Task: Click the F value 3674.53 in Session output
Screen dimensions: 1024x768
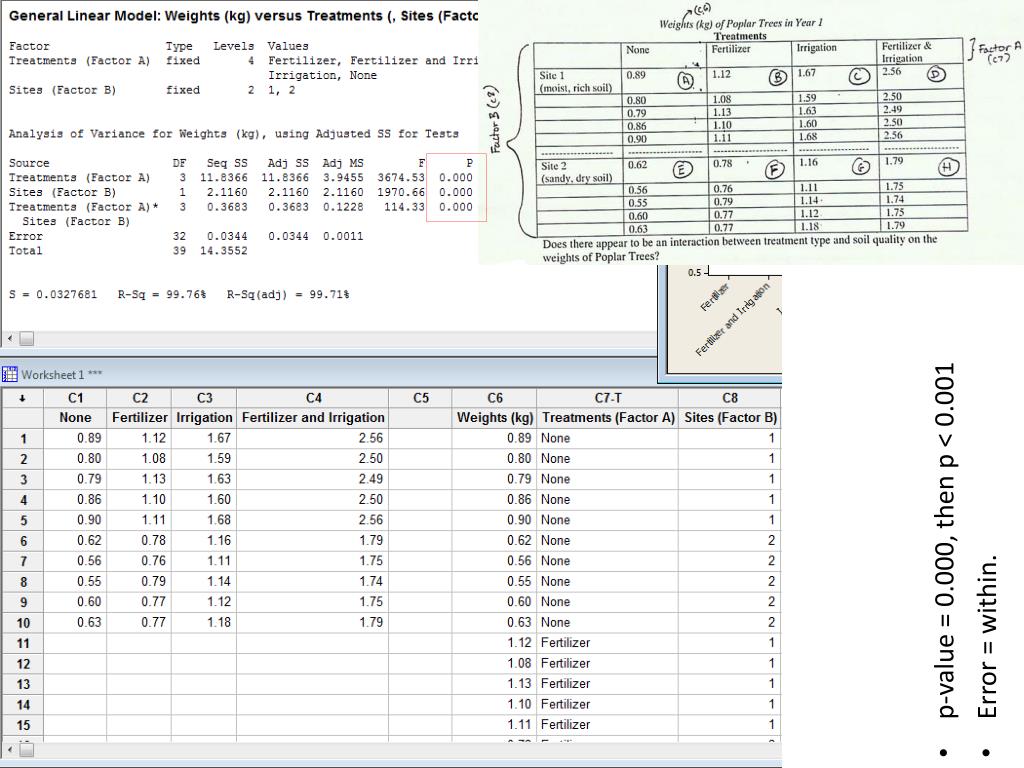Action: coord(401,178)
